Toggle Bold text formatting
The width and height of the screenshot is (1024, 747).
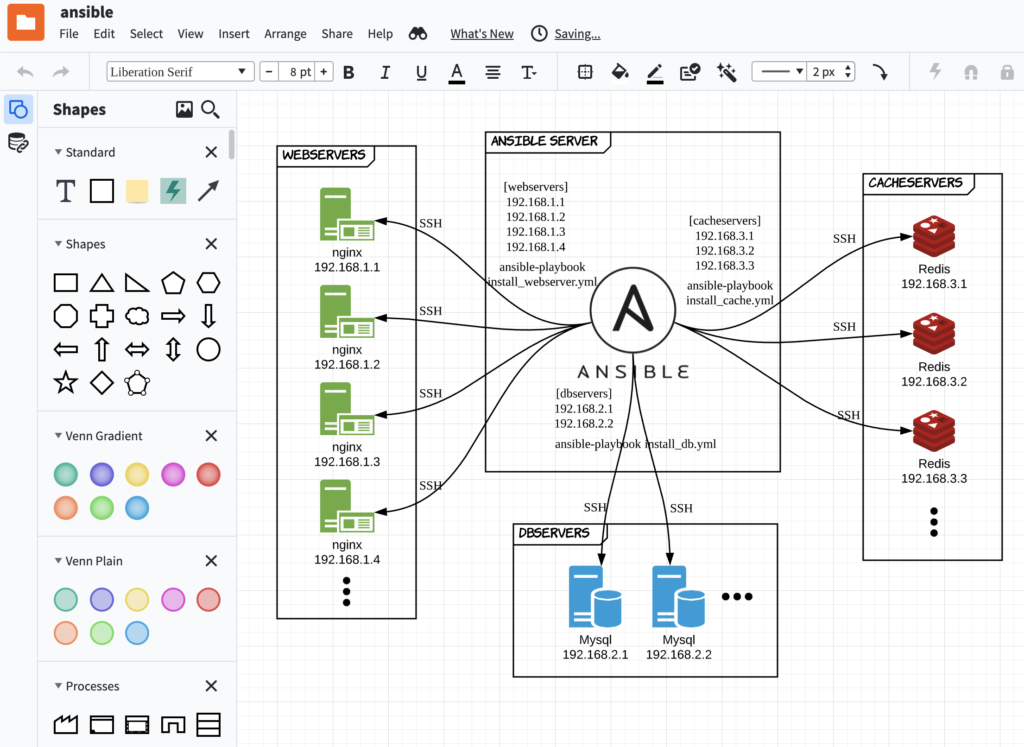click(348, 72)
